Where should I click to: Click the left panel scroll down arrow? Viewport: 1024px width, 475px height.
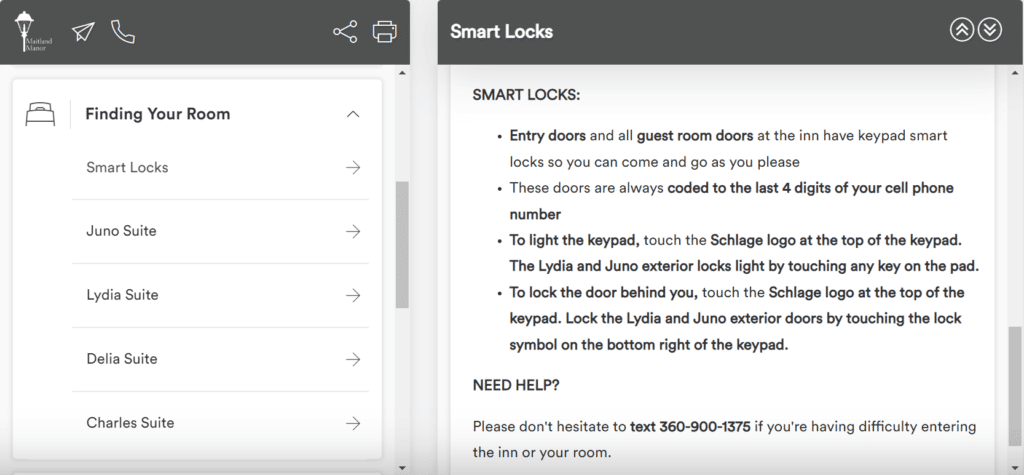402,467
